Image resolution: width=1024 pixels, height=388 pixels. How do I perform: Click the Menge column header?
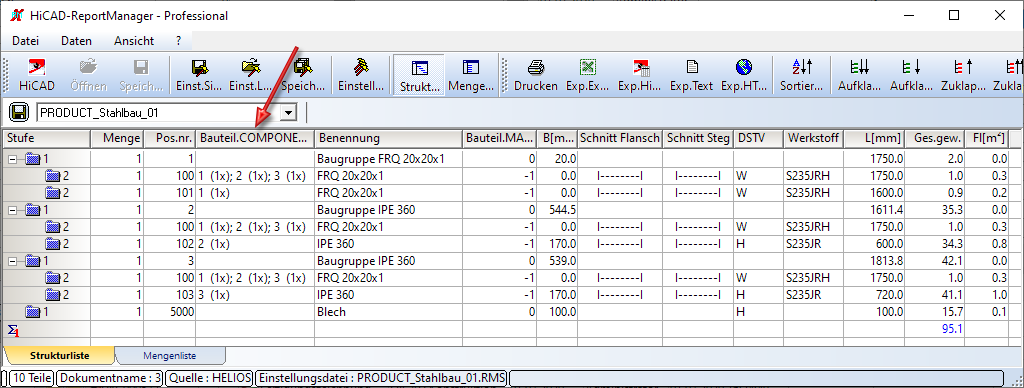117,138
